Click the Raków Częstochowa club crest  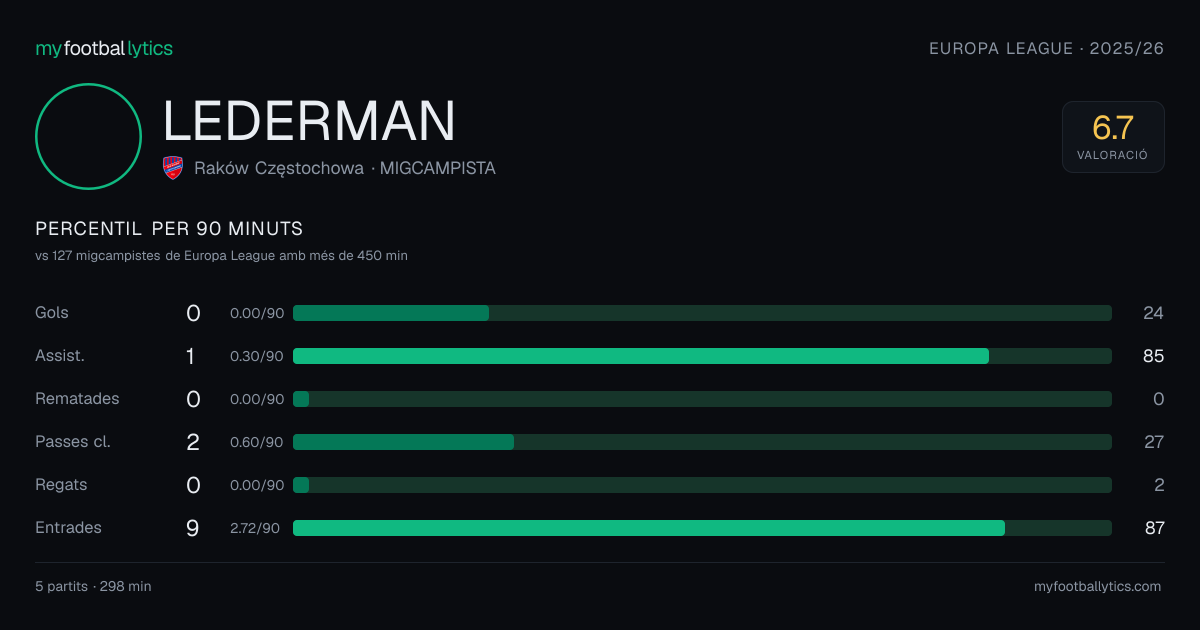(x=173, y=168)
